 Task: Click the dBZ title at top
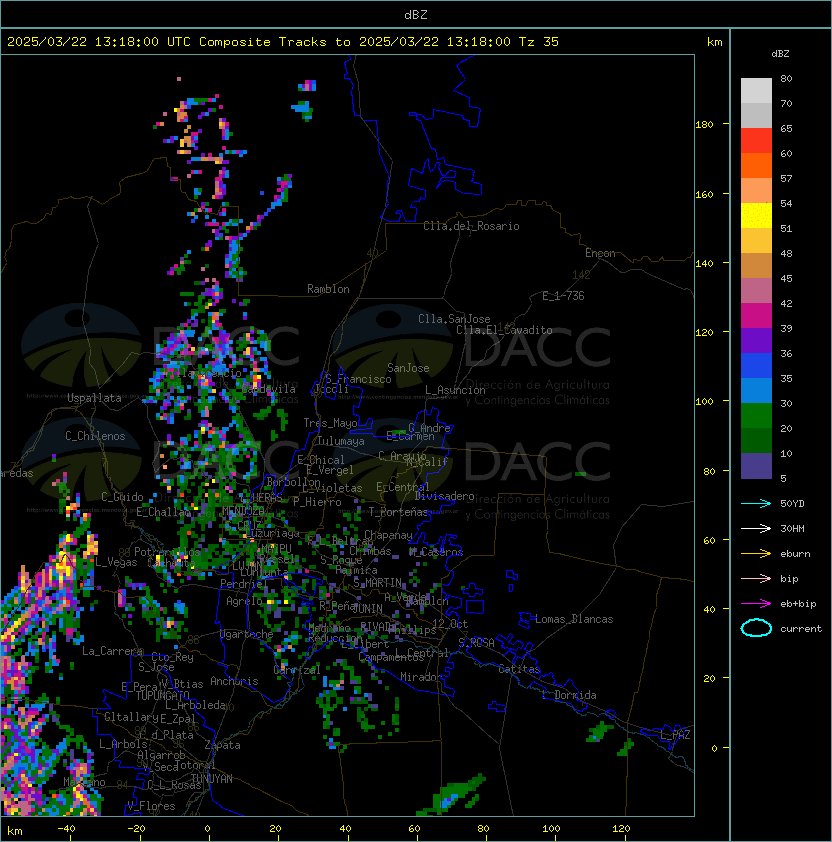tap(416, 14)
